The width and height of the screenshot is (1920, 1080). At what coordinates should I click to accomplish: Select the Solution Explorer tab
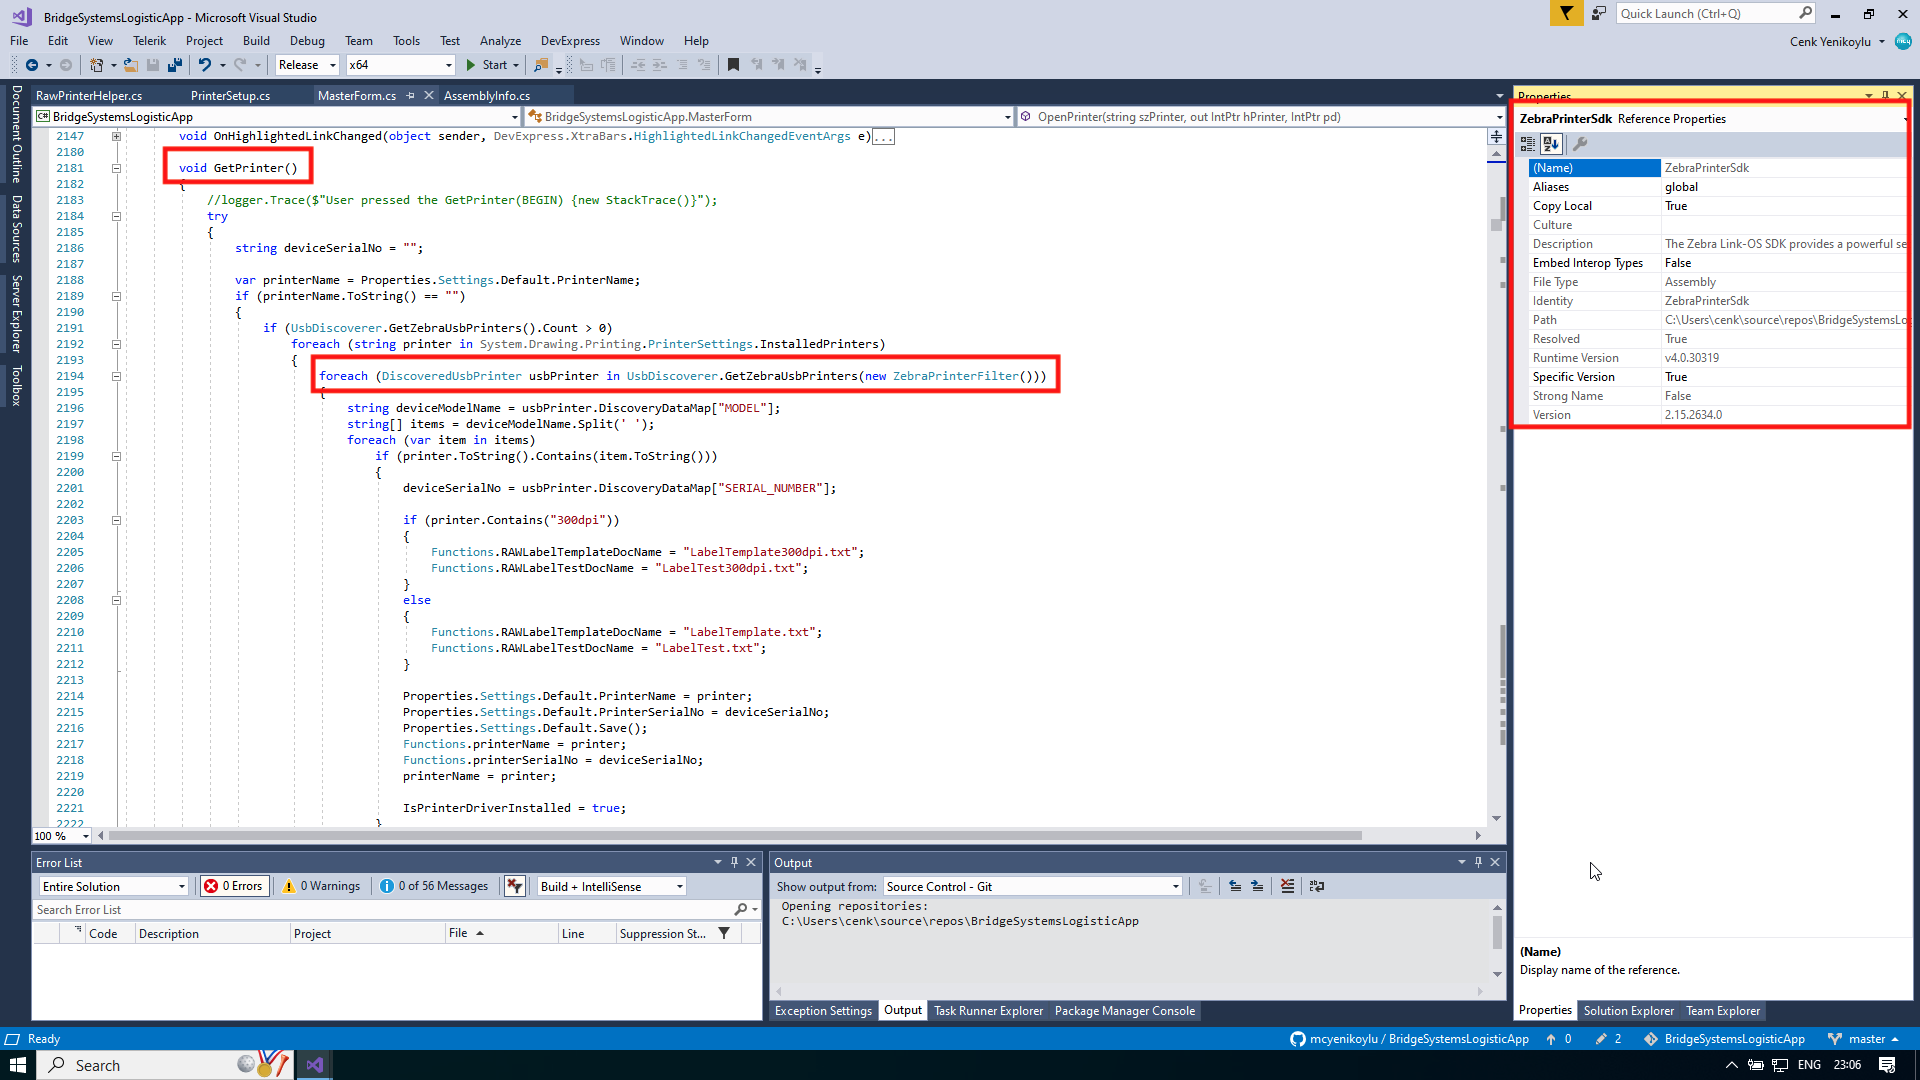click(x=1627, y=1010)
